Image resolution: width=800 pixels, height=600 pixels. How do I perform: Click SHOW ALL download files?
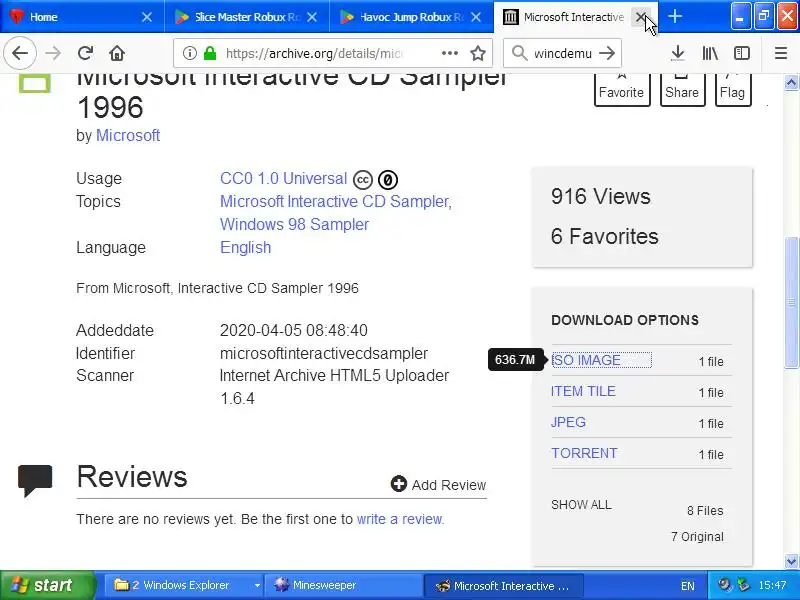tap(581, 505)
